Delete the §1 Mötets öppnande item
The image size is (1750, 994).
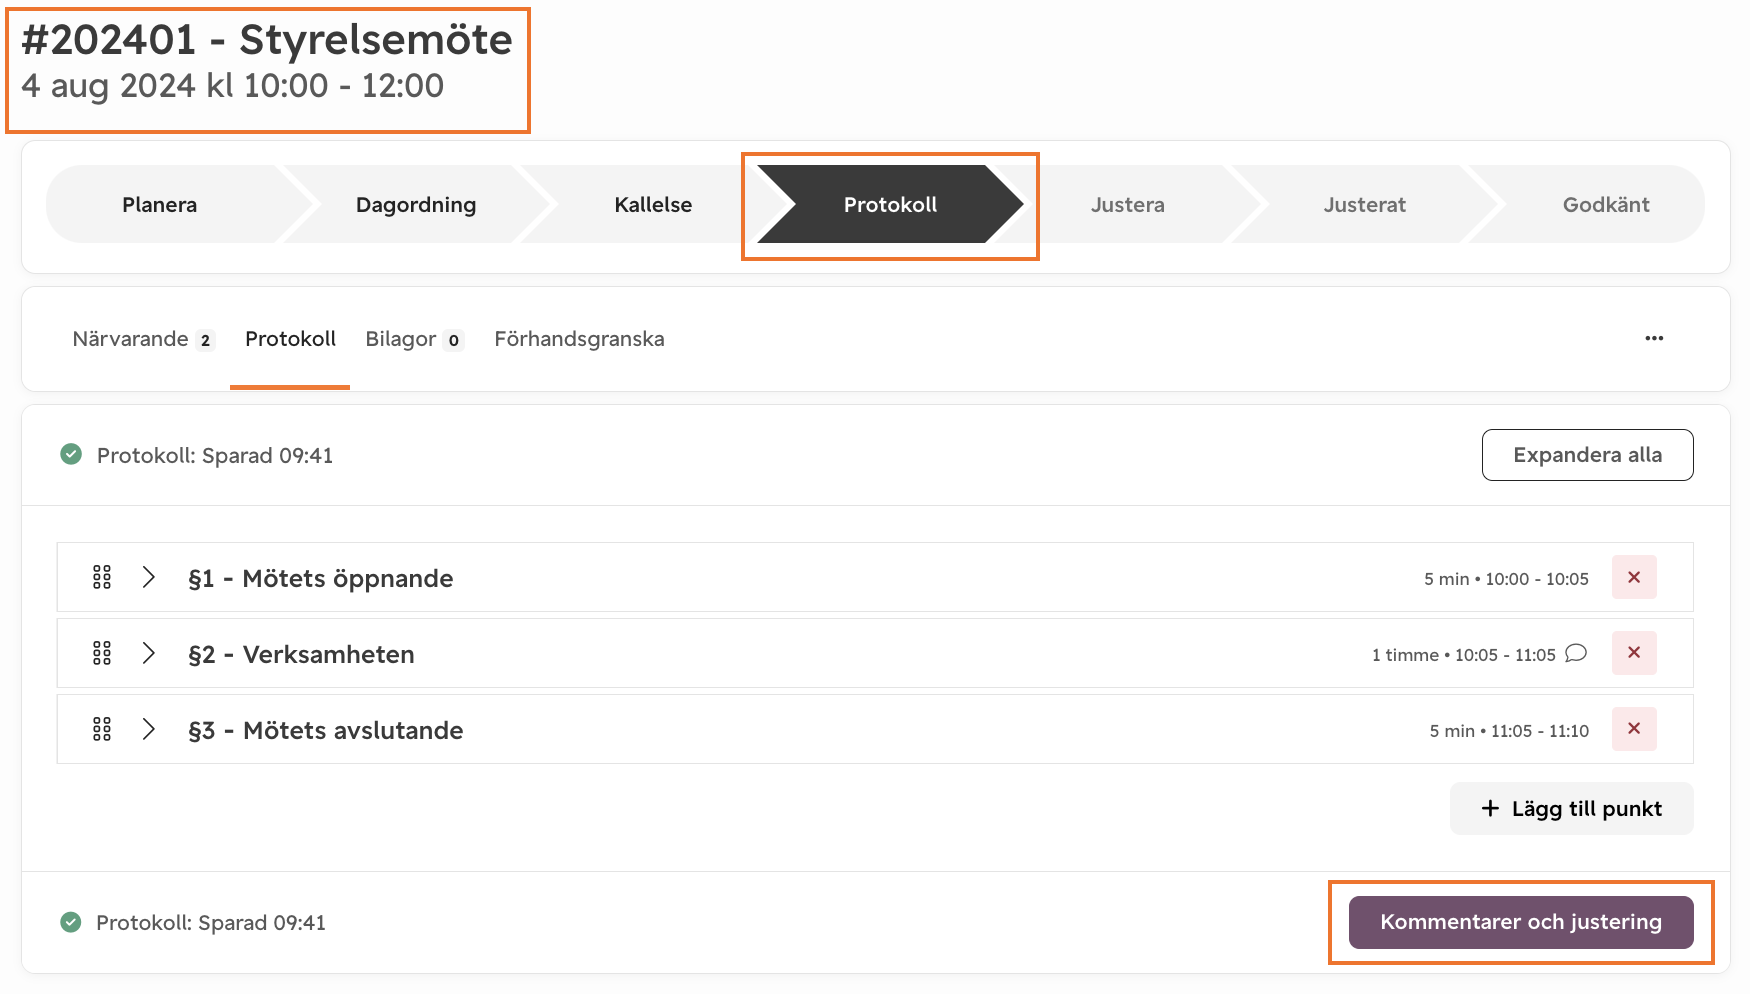click(x=1634, y=577)
